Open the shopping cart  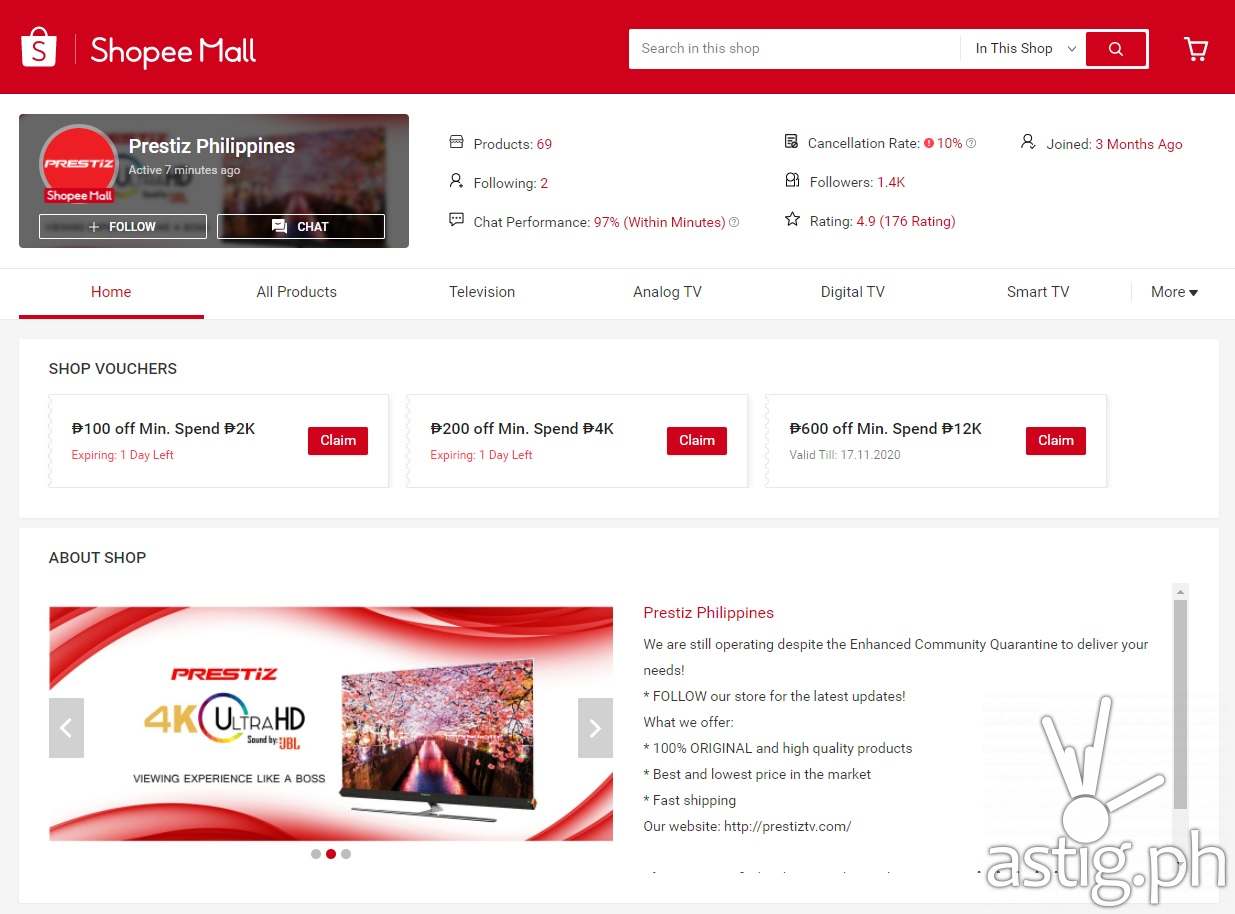click(x=1195, y=49)
